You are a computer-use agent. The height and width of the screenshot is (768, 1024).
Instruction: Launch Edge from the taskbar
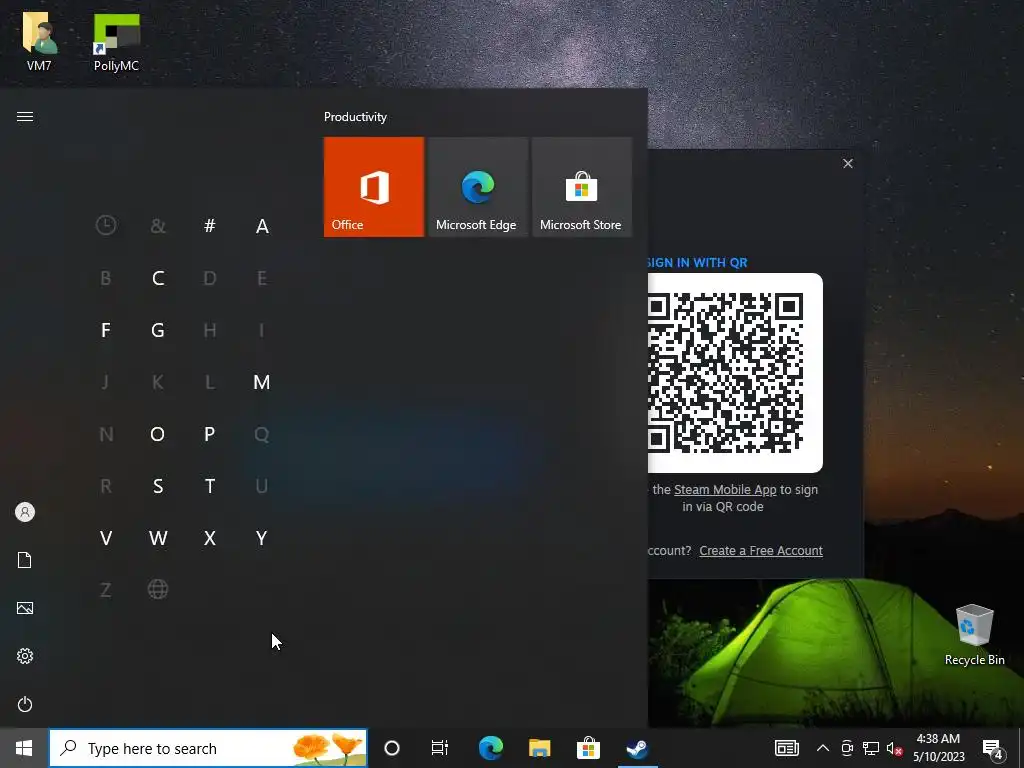tap(490, 748)
